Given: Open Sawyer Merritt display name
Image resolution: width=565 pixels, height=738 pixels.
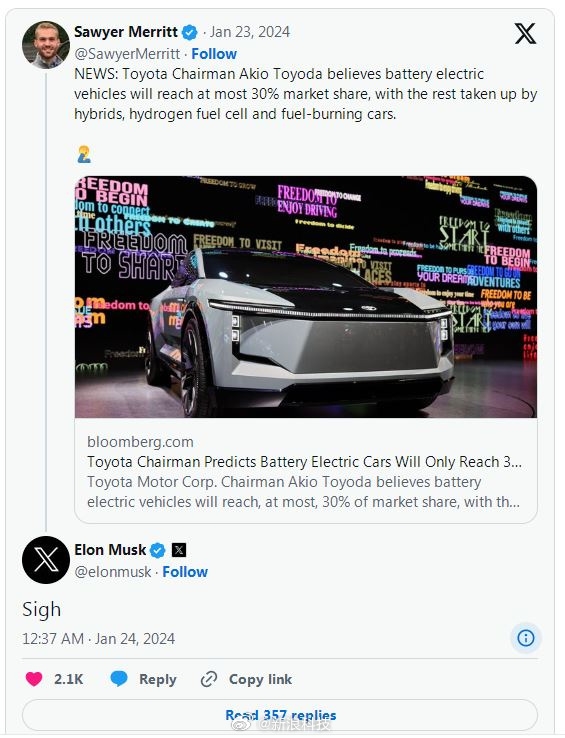Looking at the screenshot, I should 126,32.
